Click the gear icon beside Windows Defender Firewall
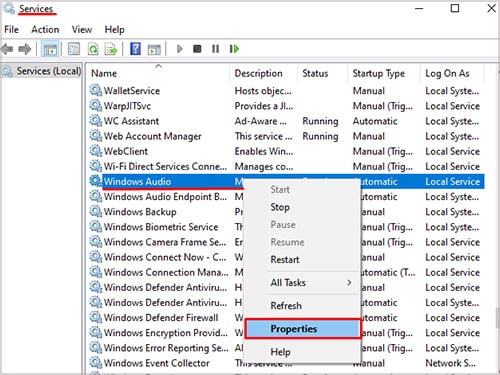The width and height of the screenshot is (500, 375). coord(96,317)
